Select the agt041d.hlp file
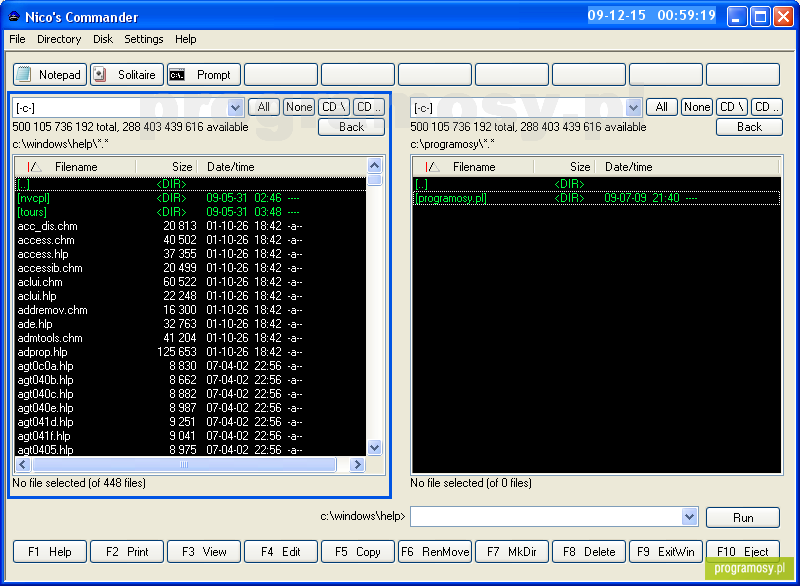Image resolution: width=800 pixels, height=586 pixels. click(x=191, y=422)
